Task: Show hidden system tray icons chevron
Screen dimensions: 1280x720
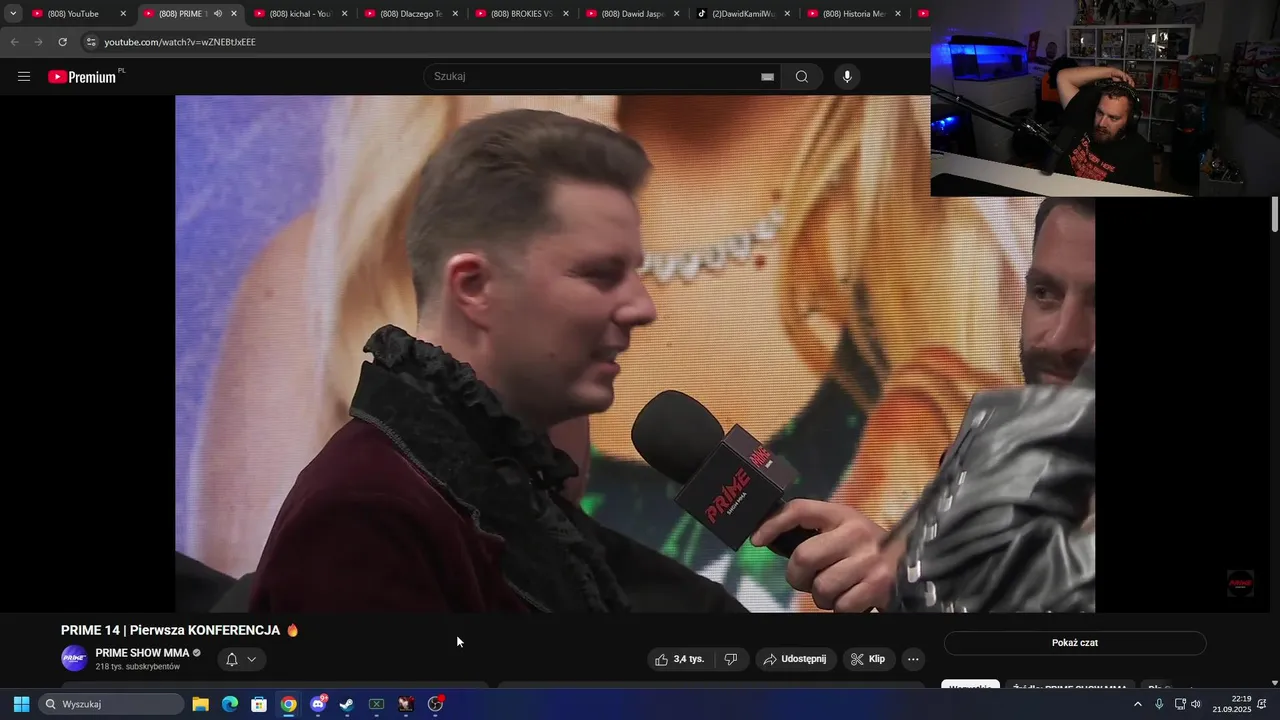Action: click(1137, 704)
